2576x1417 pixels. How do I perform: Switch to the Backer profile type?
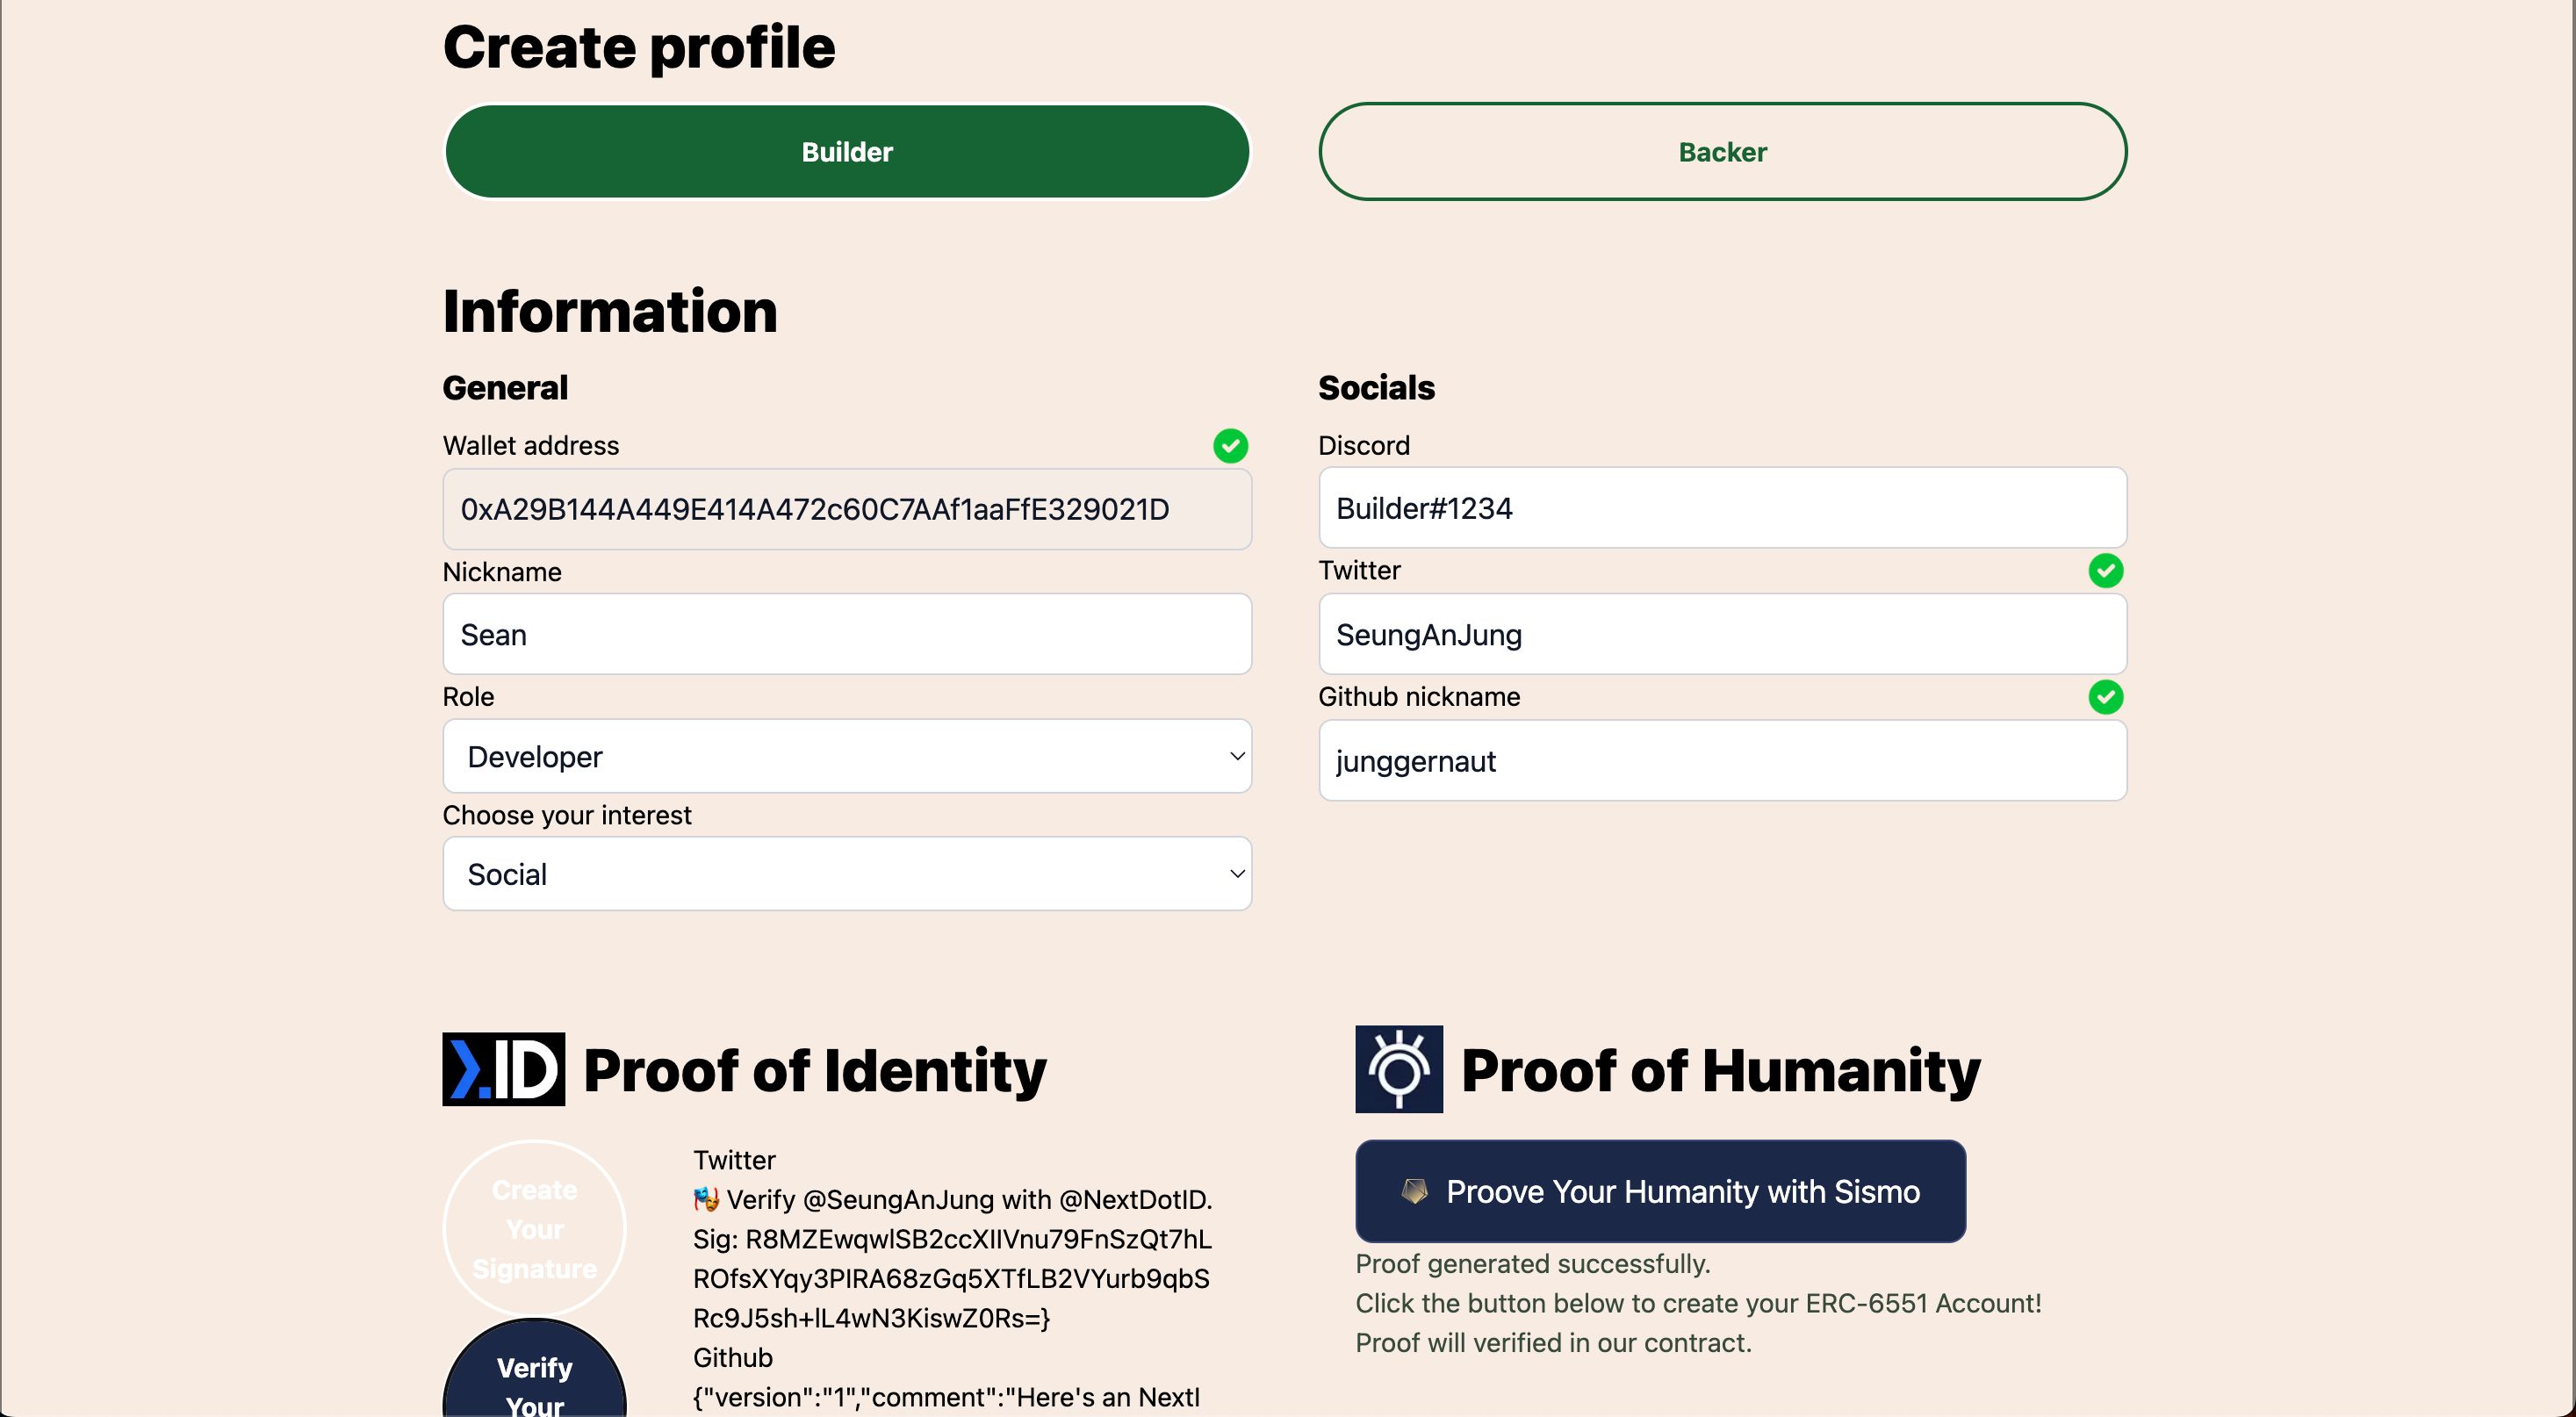point(1722,152)
